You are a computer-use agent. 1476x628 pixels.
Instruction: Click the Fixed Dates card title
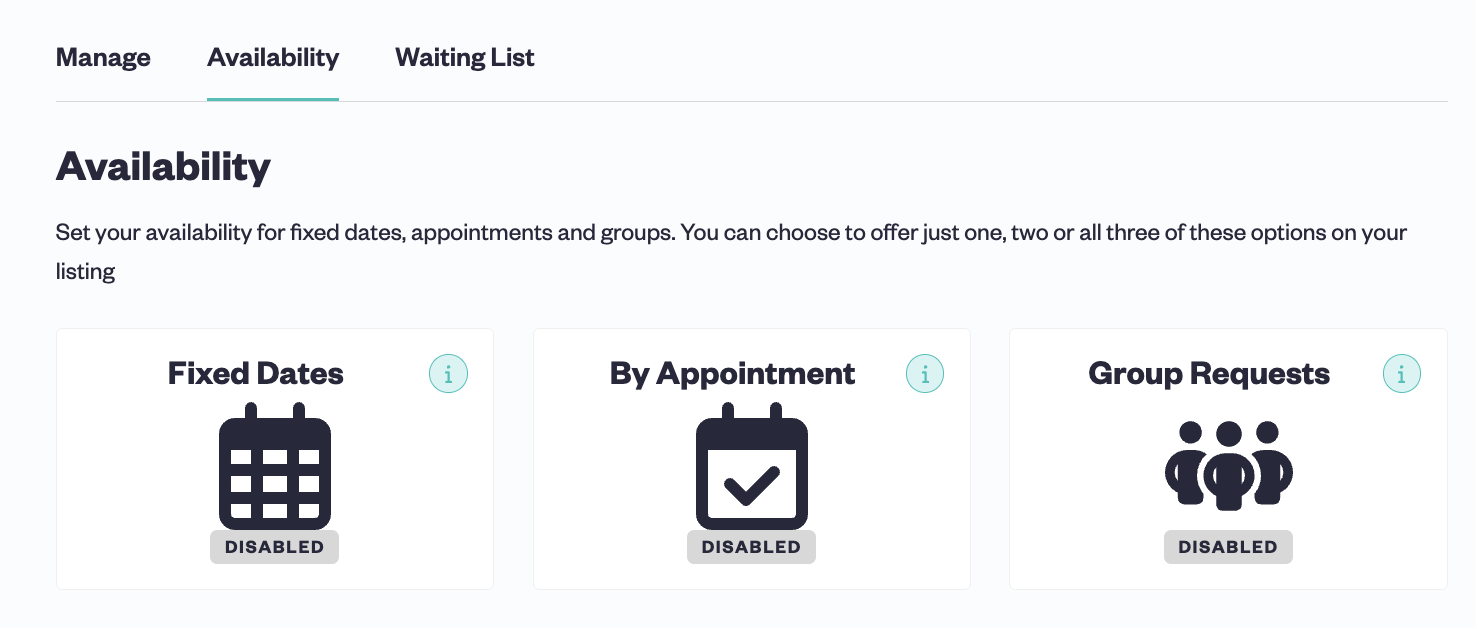[256, 374]
